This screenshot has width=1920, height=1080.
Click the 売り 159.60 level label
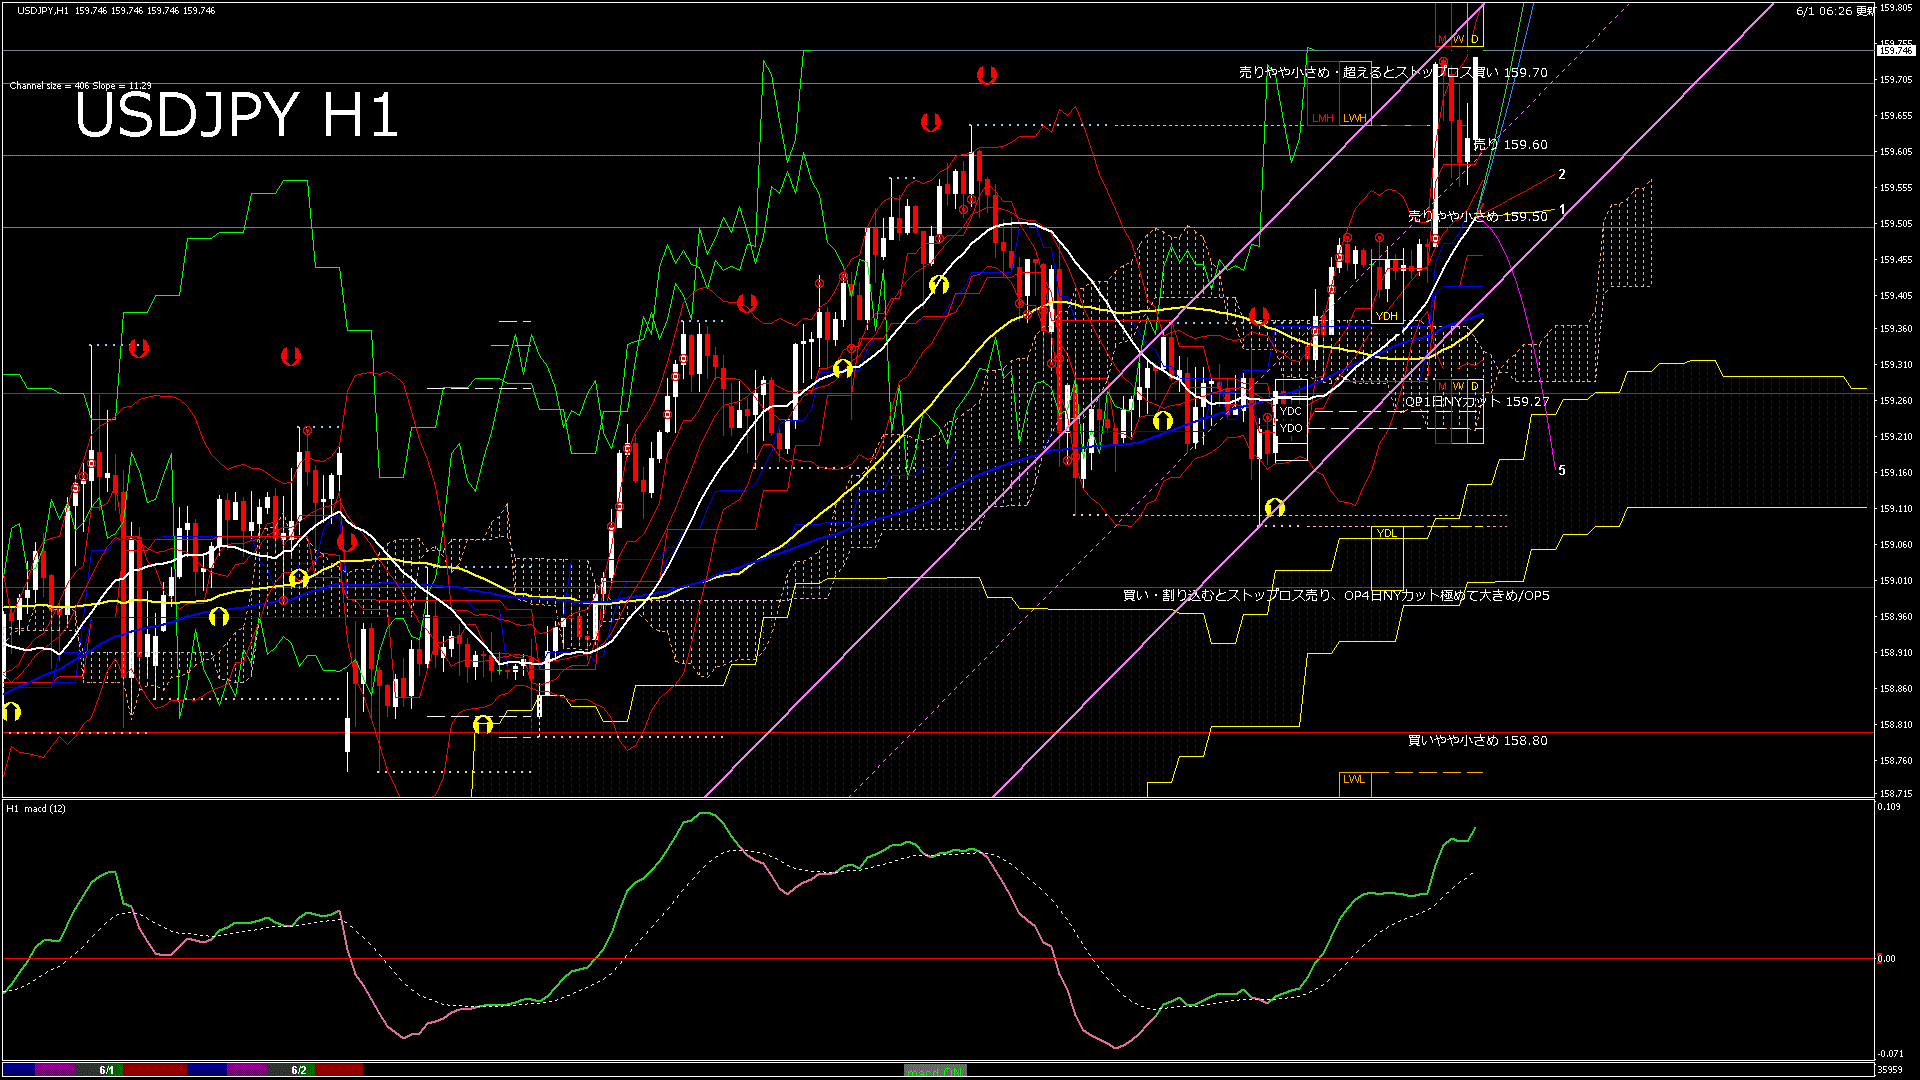pos(1510,145)
